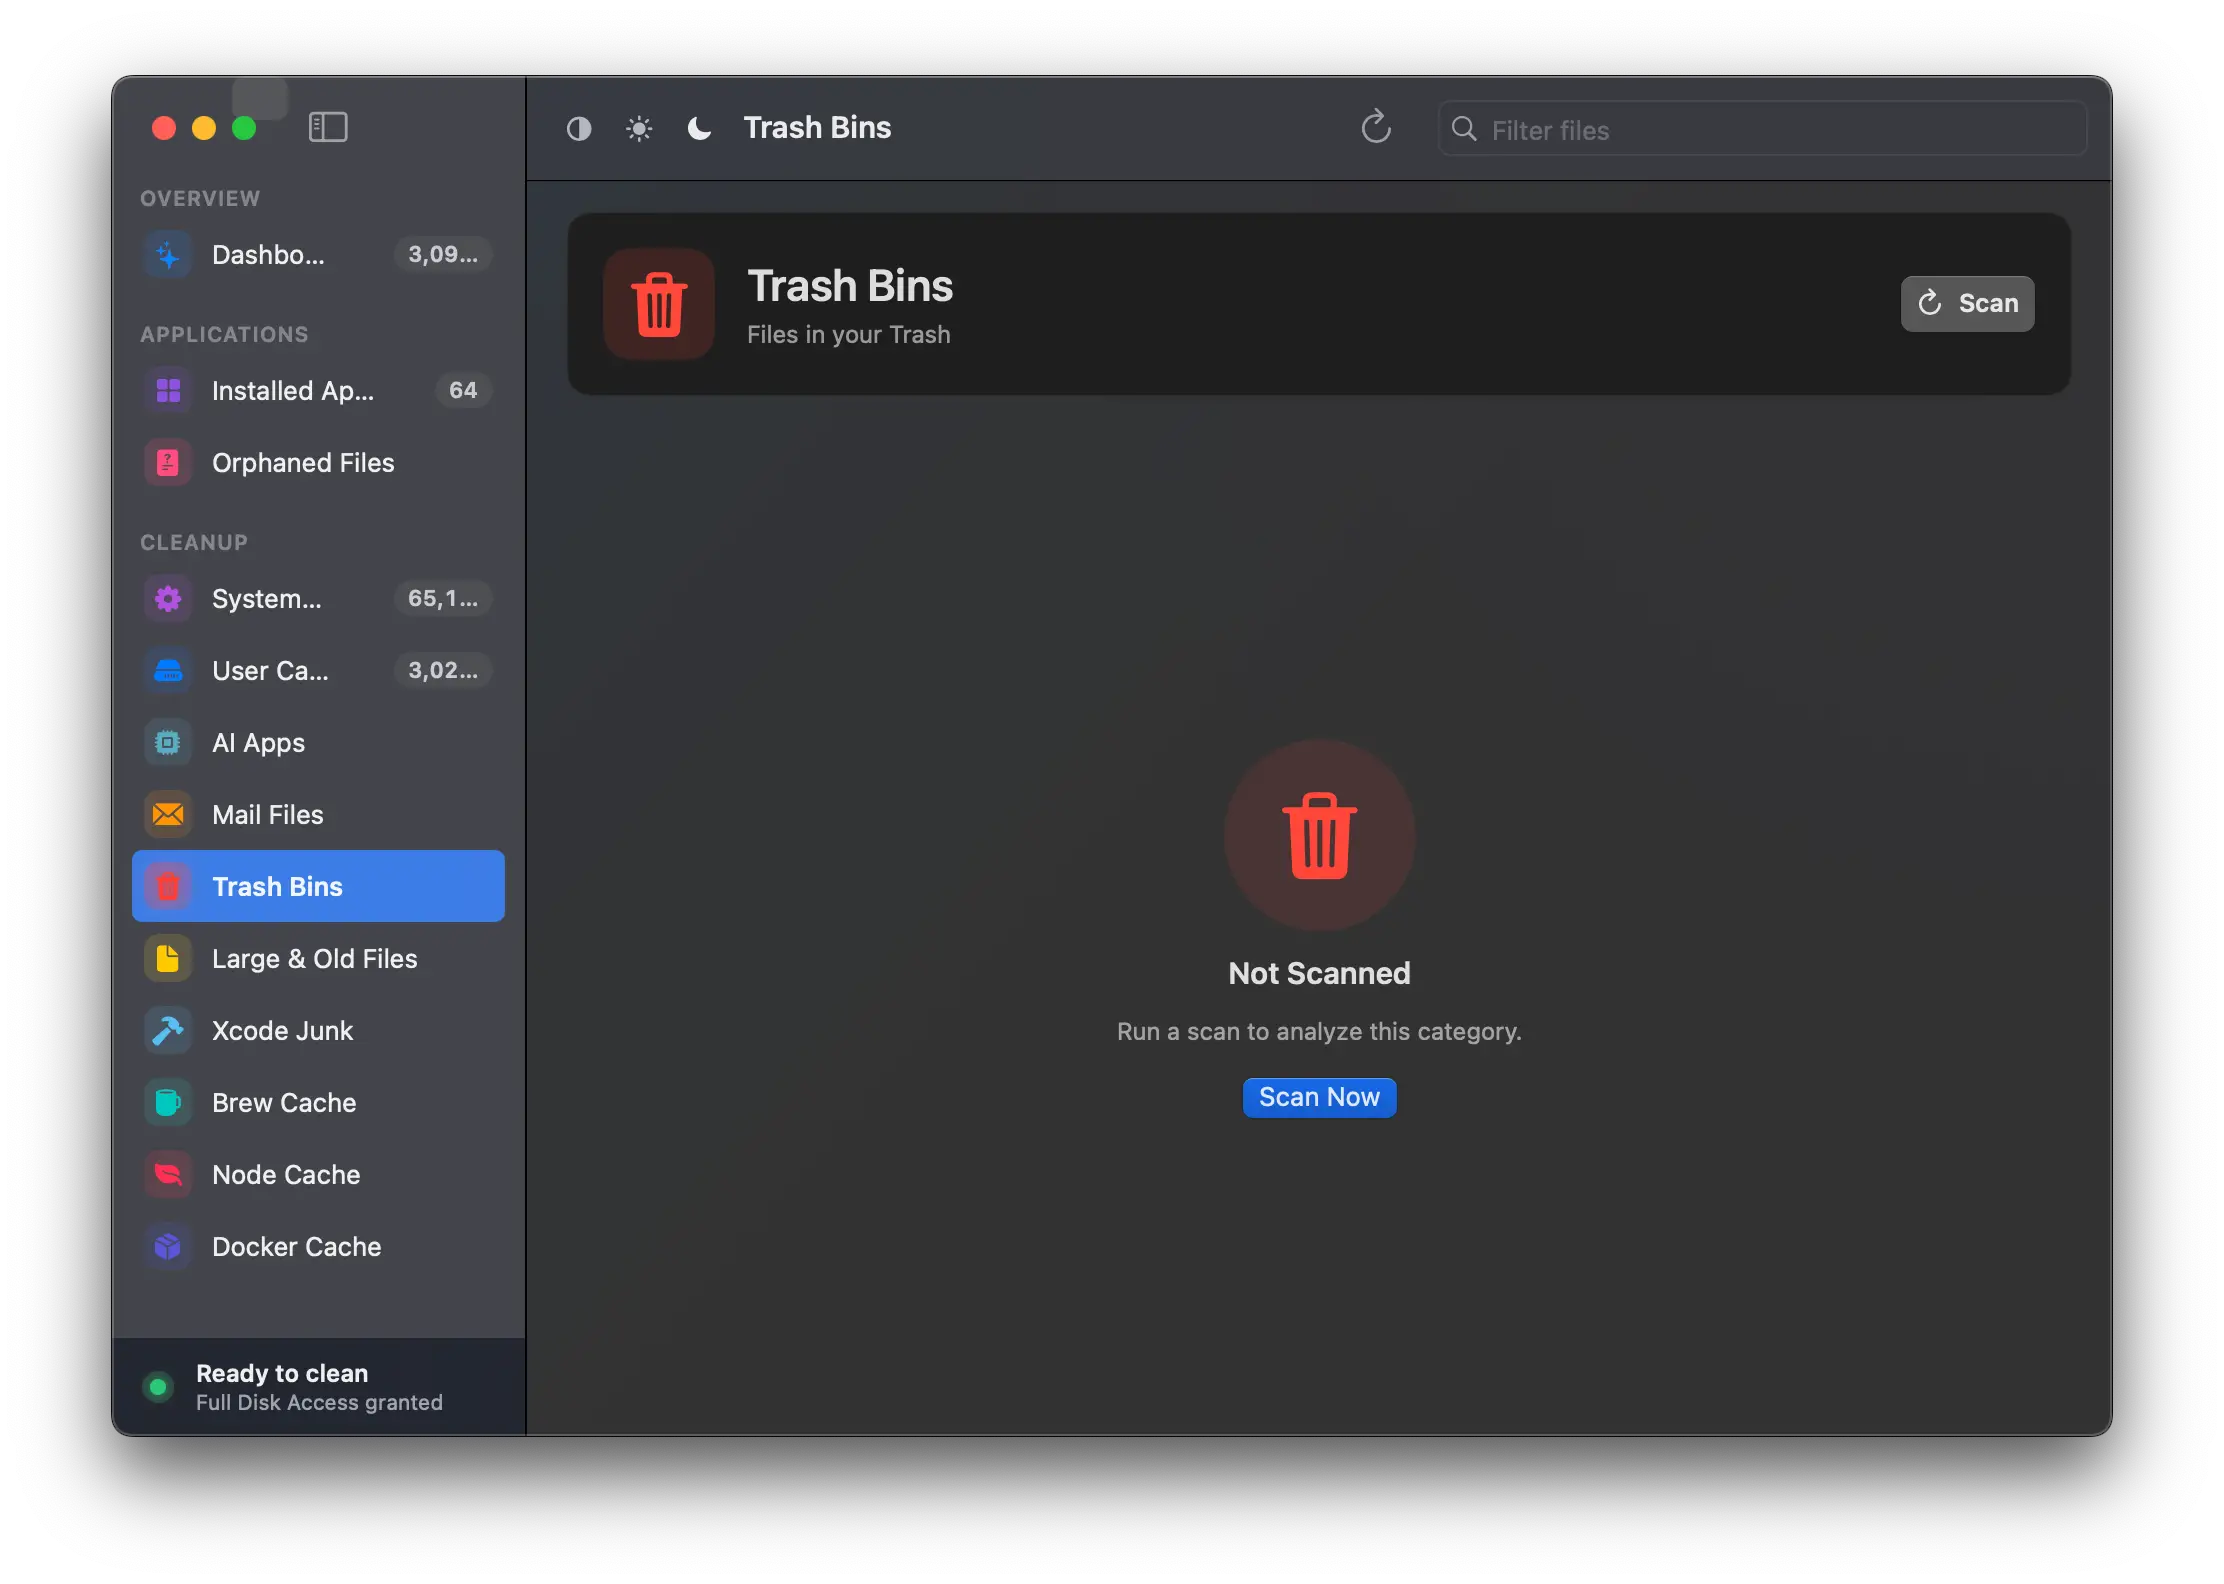Image resolution: width=2224 pixels, height=1584 pixels.
Task: Click the AI Apps chip icon
Action: [x=168, y=743]
